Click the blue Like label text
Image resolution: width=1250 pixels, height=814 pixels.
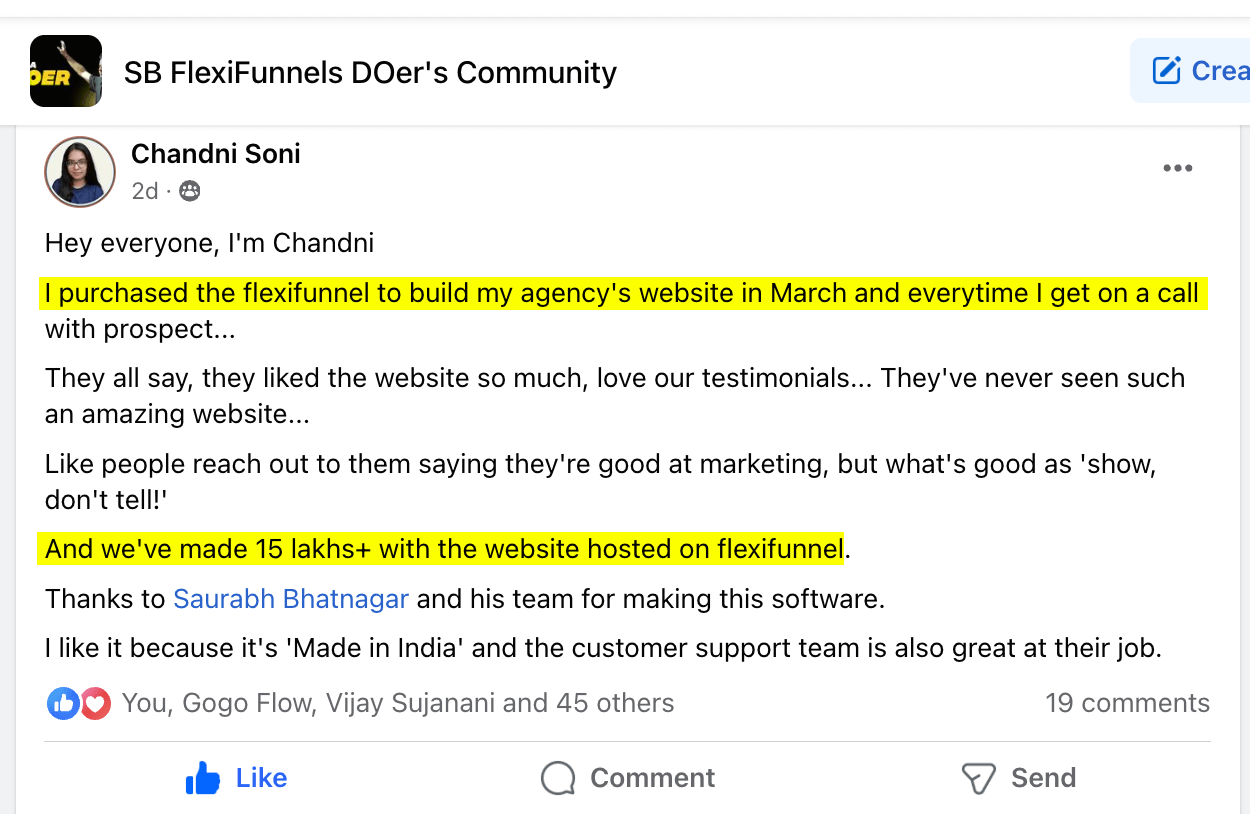coord(261,778)
